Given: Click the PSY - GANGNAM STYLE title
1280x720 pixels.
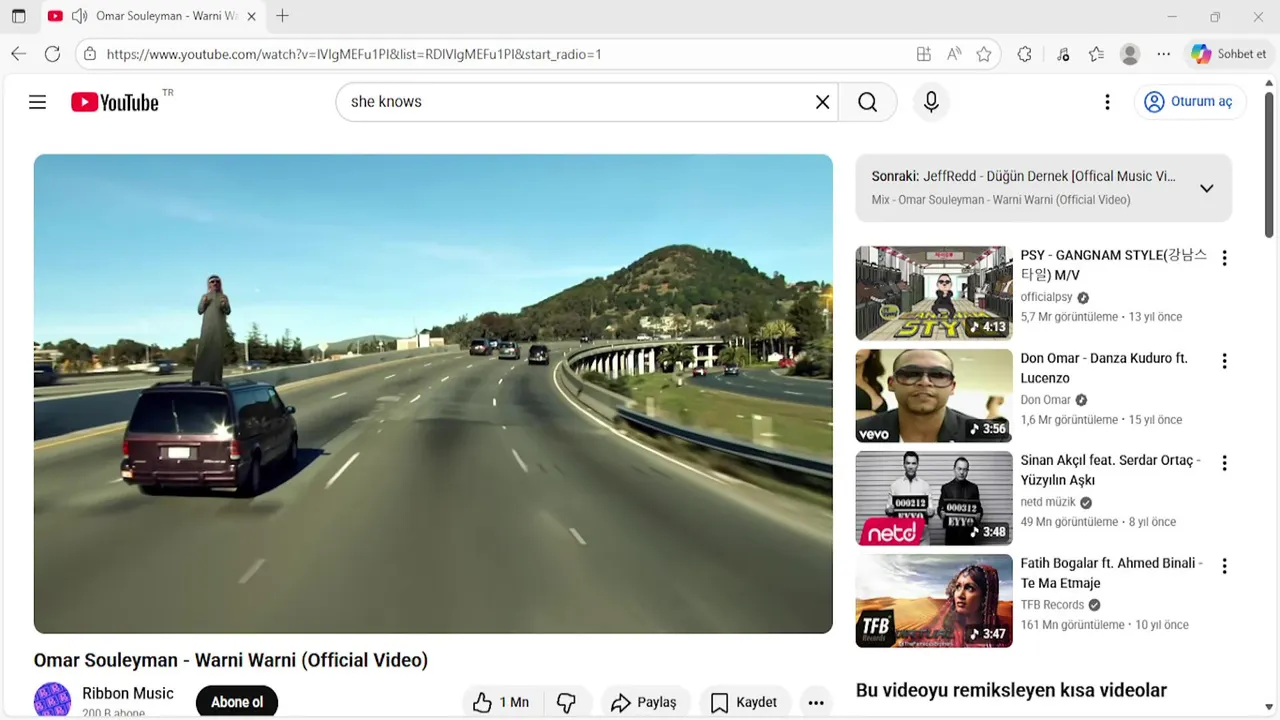Looking at the screenshot, I should coord(1114,265).
